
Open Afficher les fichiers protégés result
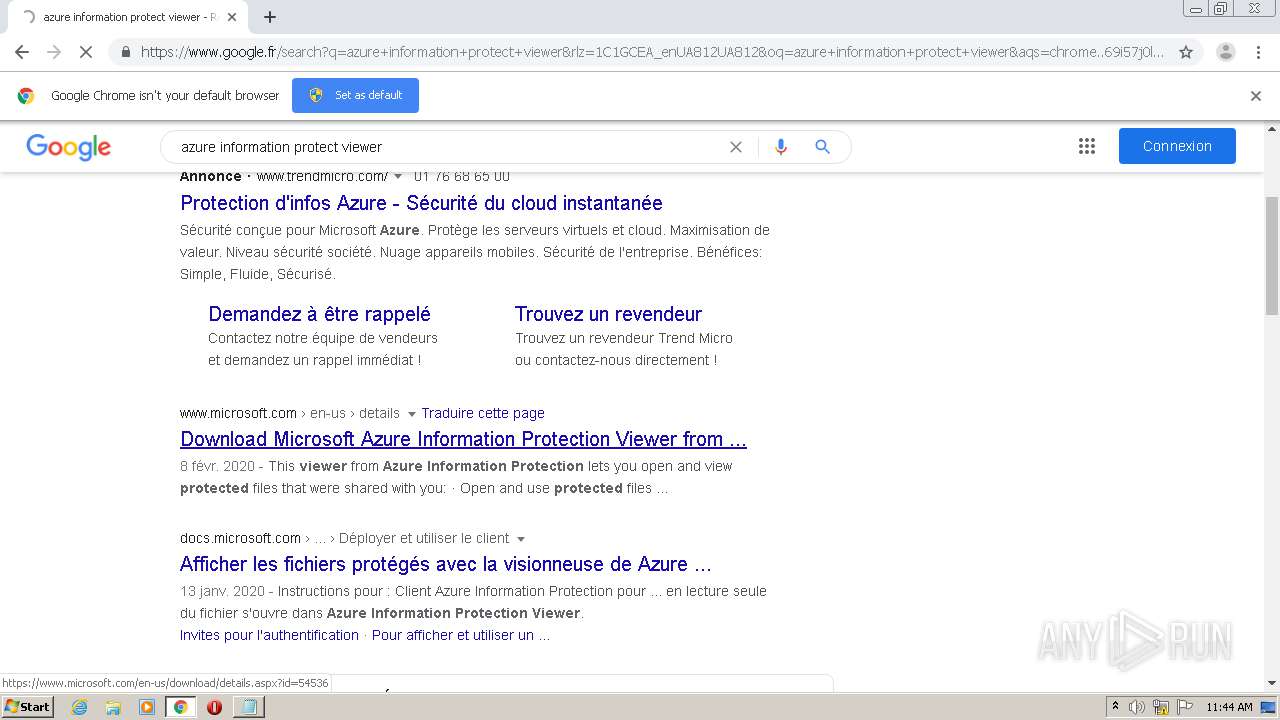(x=446, y=564)
